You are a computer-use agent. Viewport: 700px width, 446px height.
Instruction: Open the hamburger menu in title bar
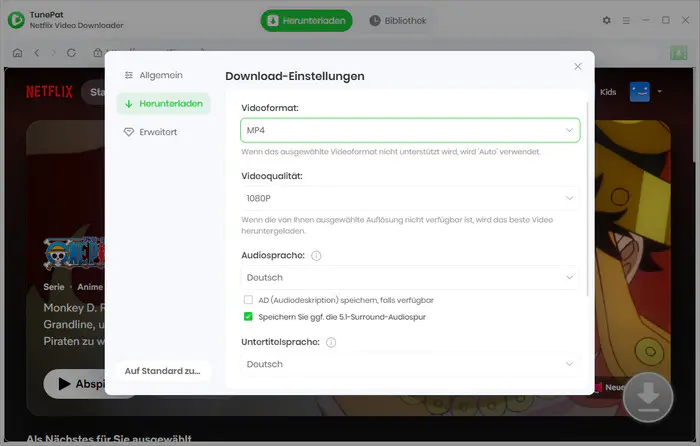626,21
